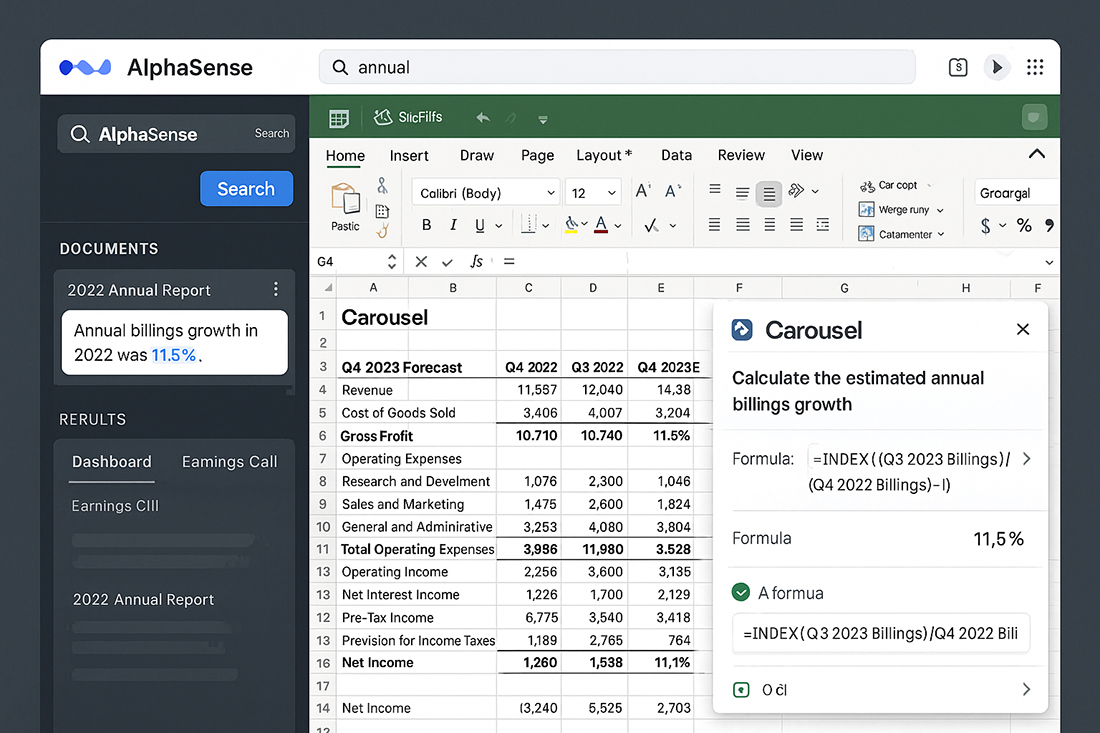Image resolution: width=1100 pixels, height=733 pixels.
Task: Open the underline style dropdown arrow
Action: click(499, 226)
